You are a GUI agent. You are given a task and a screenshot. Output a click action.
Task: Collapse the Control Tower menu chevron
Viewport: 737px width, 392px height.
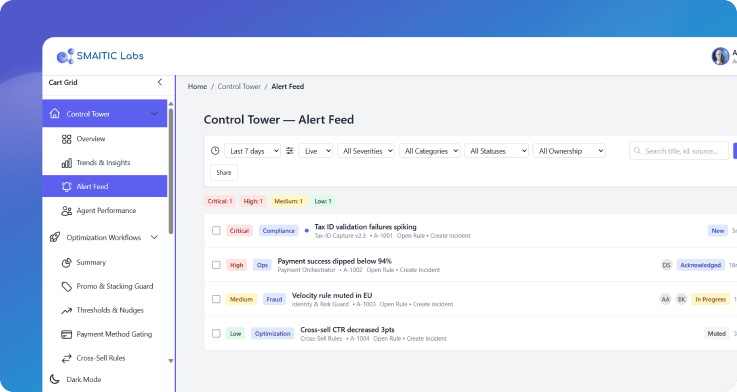154,114
